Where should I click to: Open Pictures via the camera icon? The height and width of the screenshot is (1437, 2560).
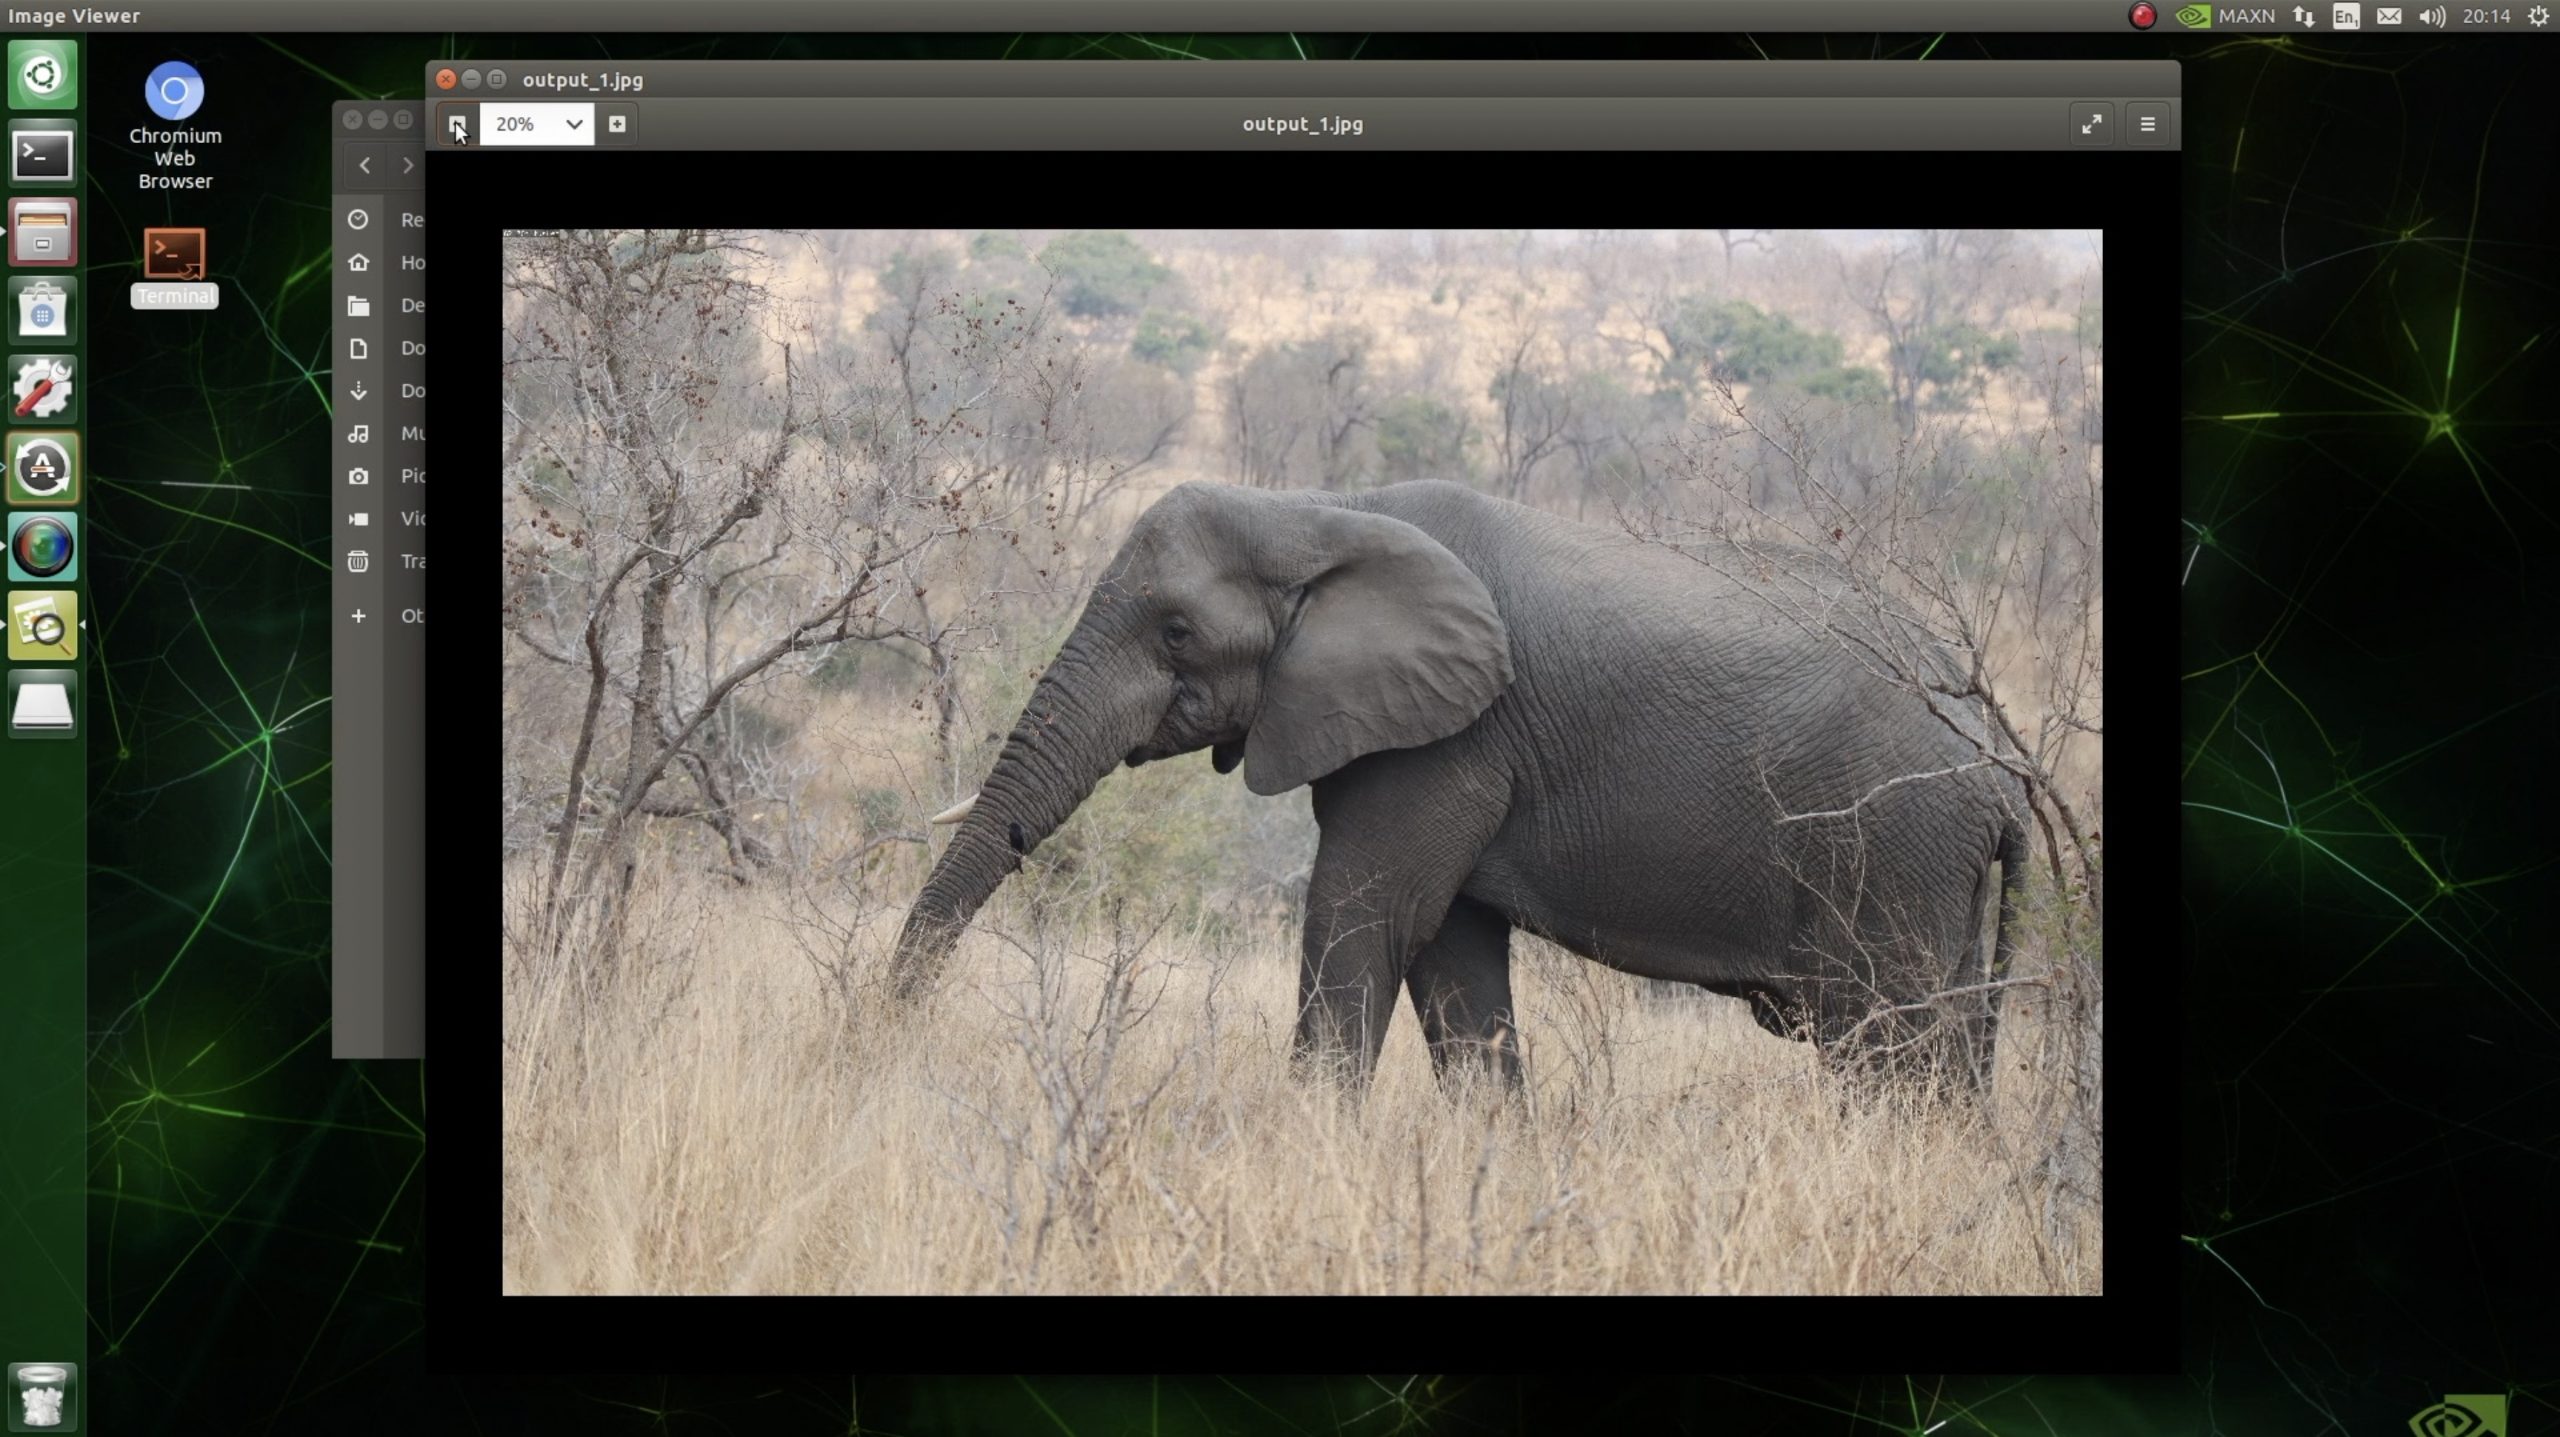(358, 477)
